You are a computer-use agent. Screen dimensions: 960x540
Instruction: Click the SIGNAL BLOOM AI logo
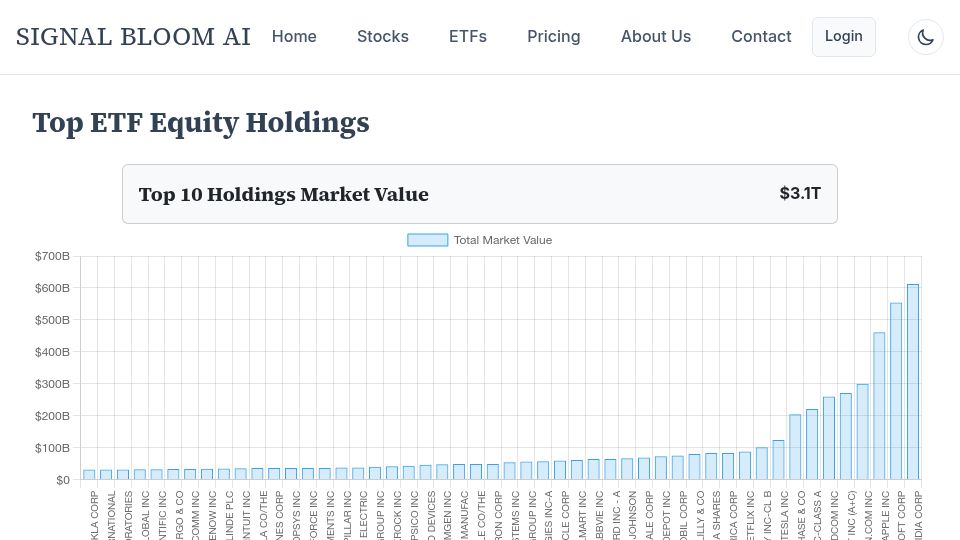tap(133, 37)
